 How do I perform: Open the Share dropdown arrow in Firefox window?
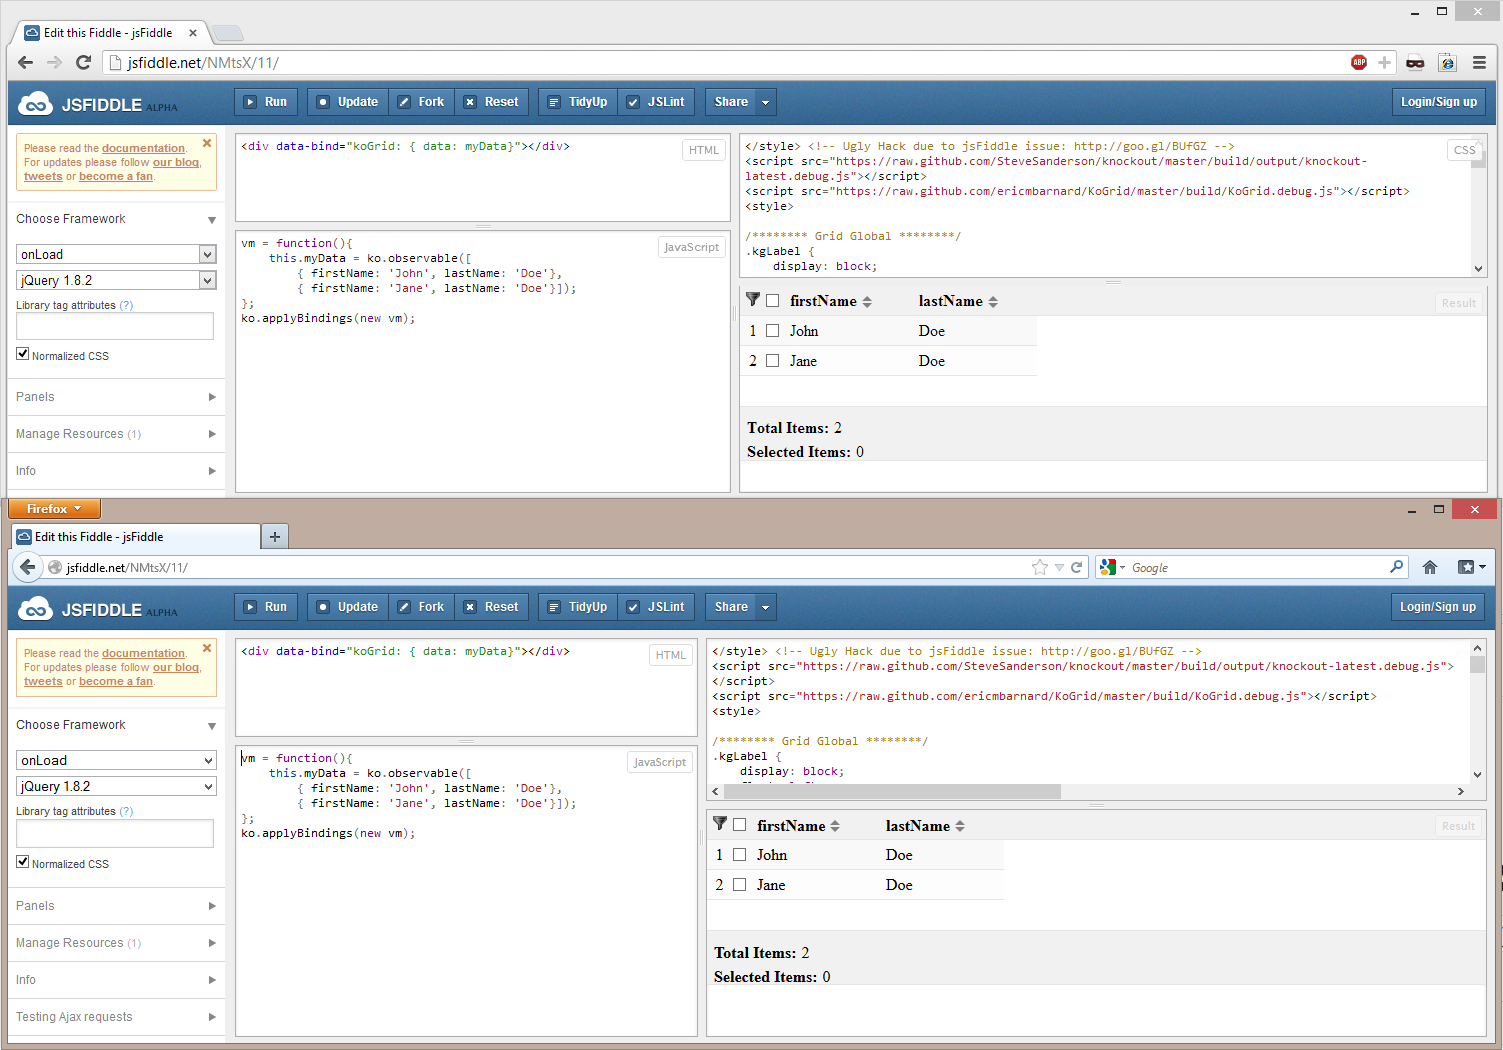[766, 607]
